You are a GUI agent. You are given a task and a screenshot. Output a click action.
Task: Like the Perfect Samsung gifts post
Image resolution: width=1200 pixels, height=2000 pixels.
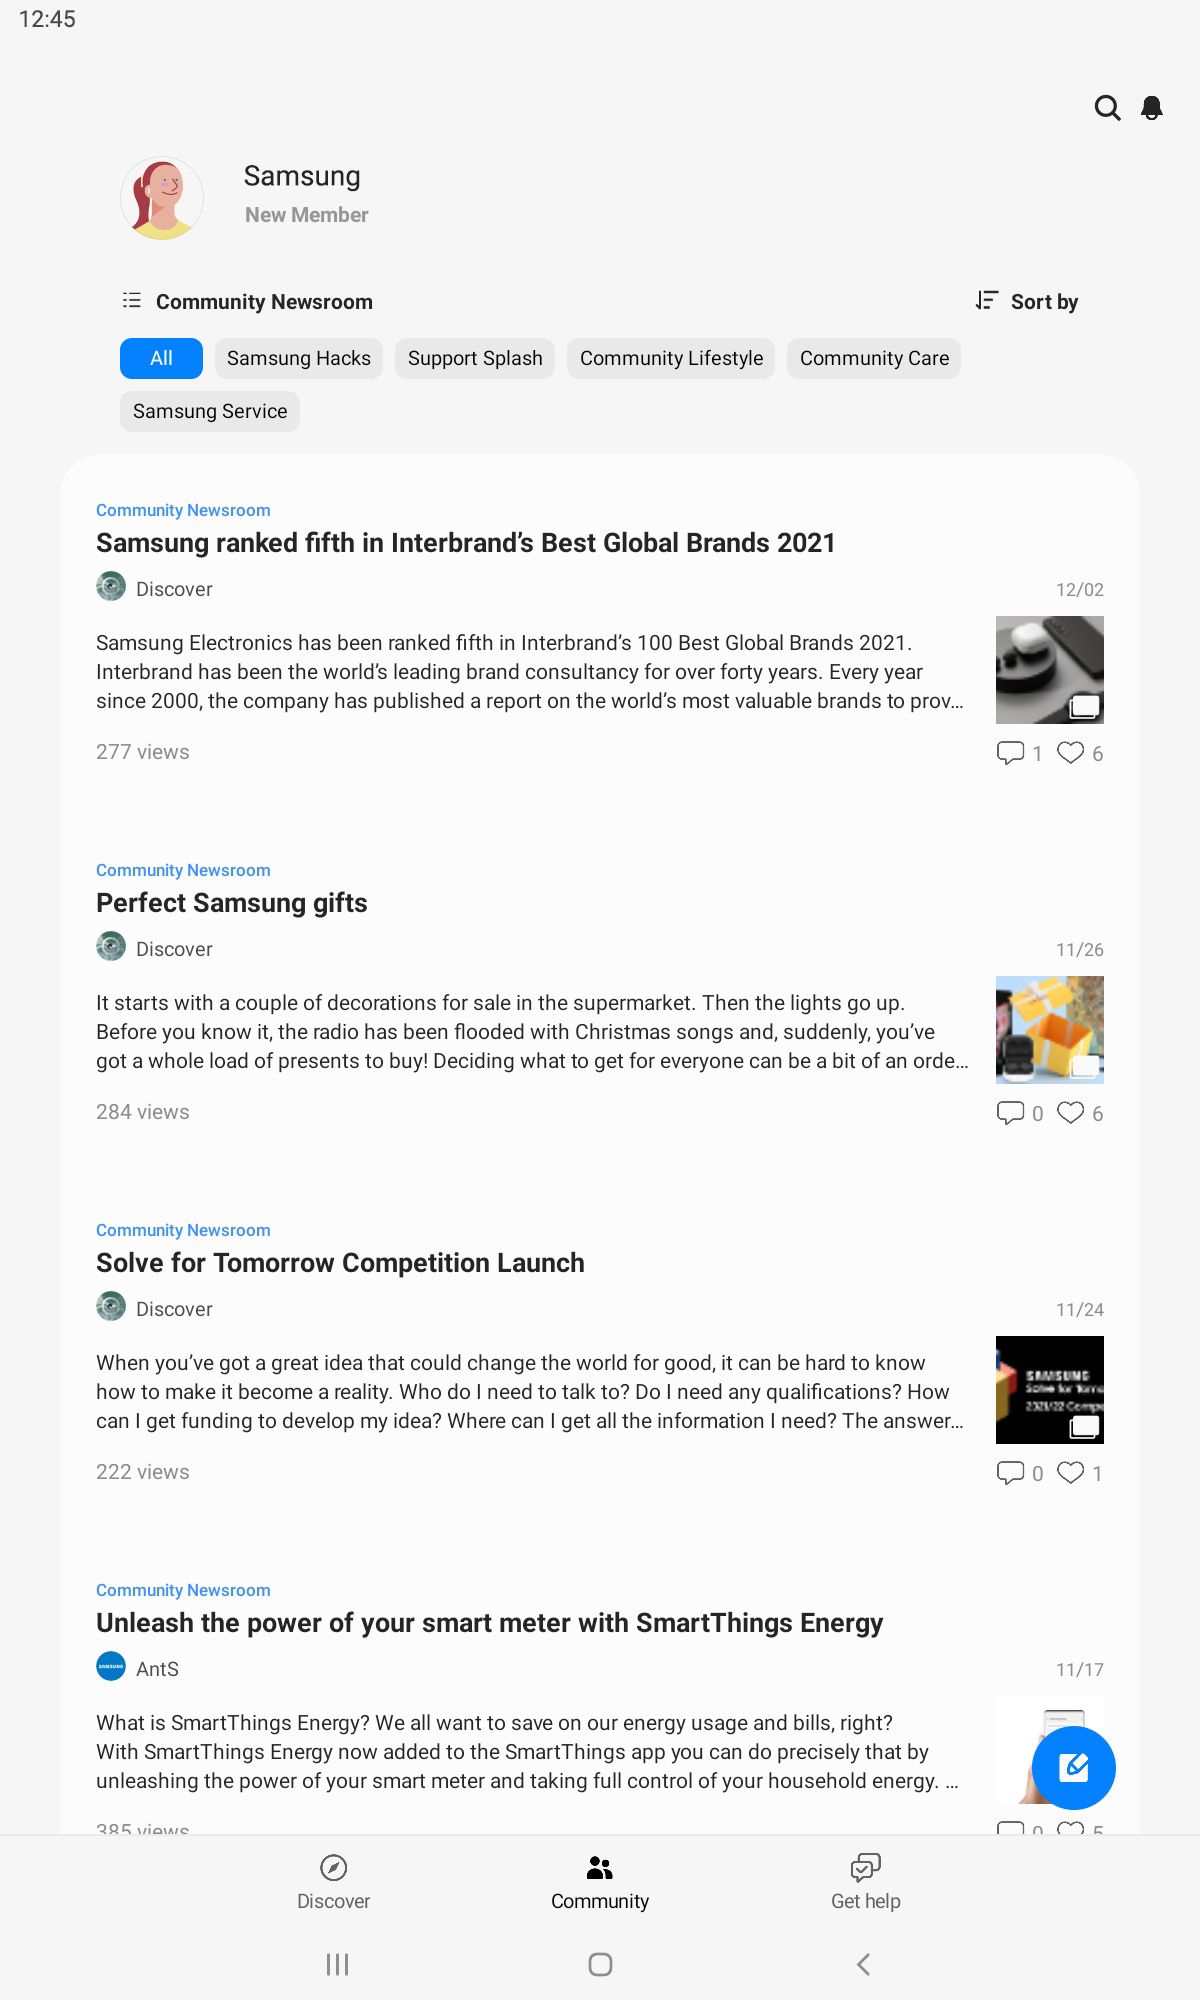click(1070, 1113)
